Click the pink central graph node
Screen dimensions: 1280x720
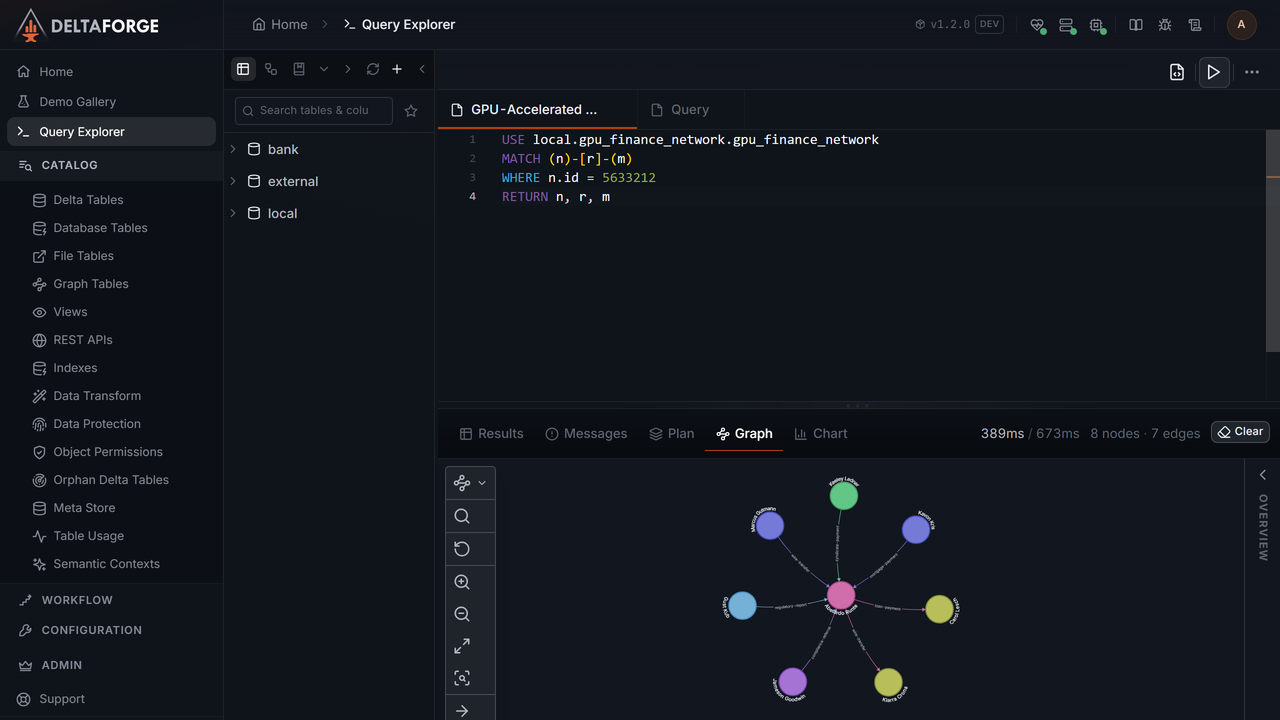(841, 596)
